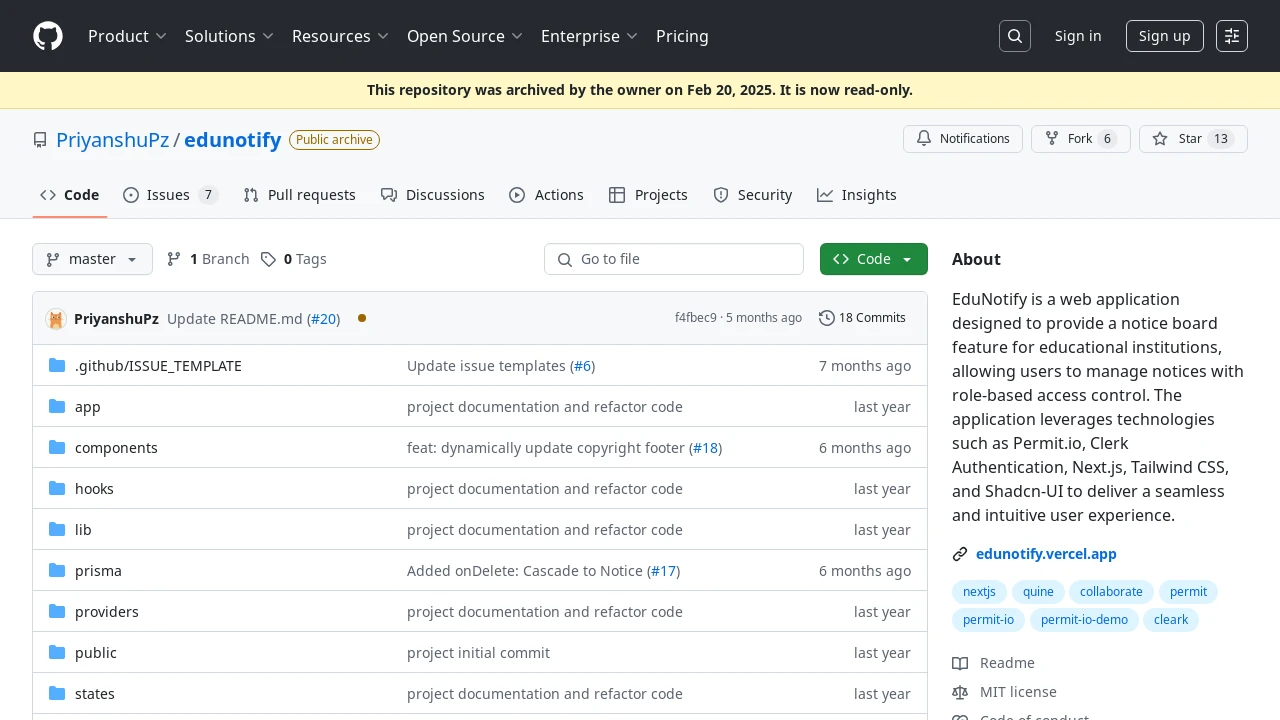Click the Sign in link
Image resolution: width=1280 pixels, height=720 pixels.
tap(1078, 36)
